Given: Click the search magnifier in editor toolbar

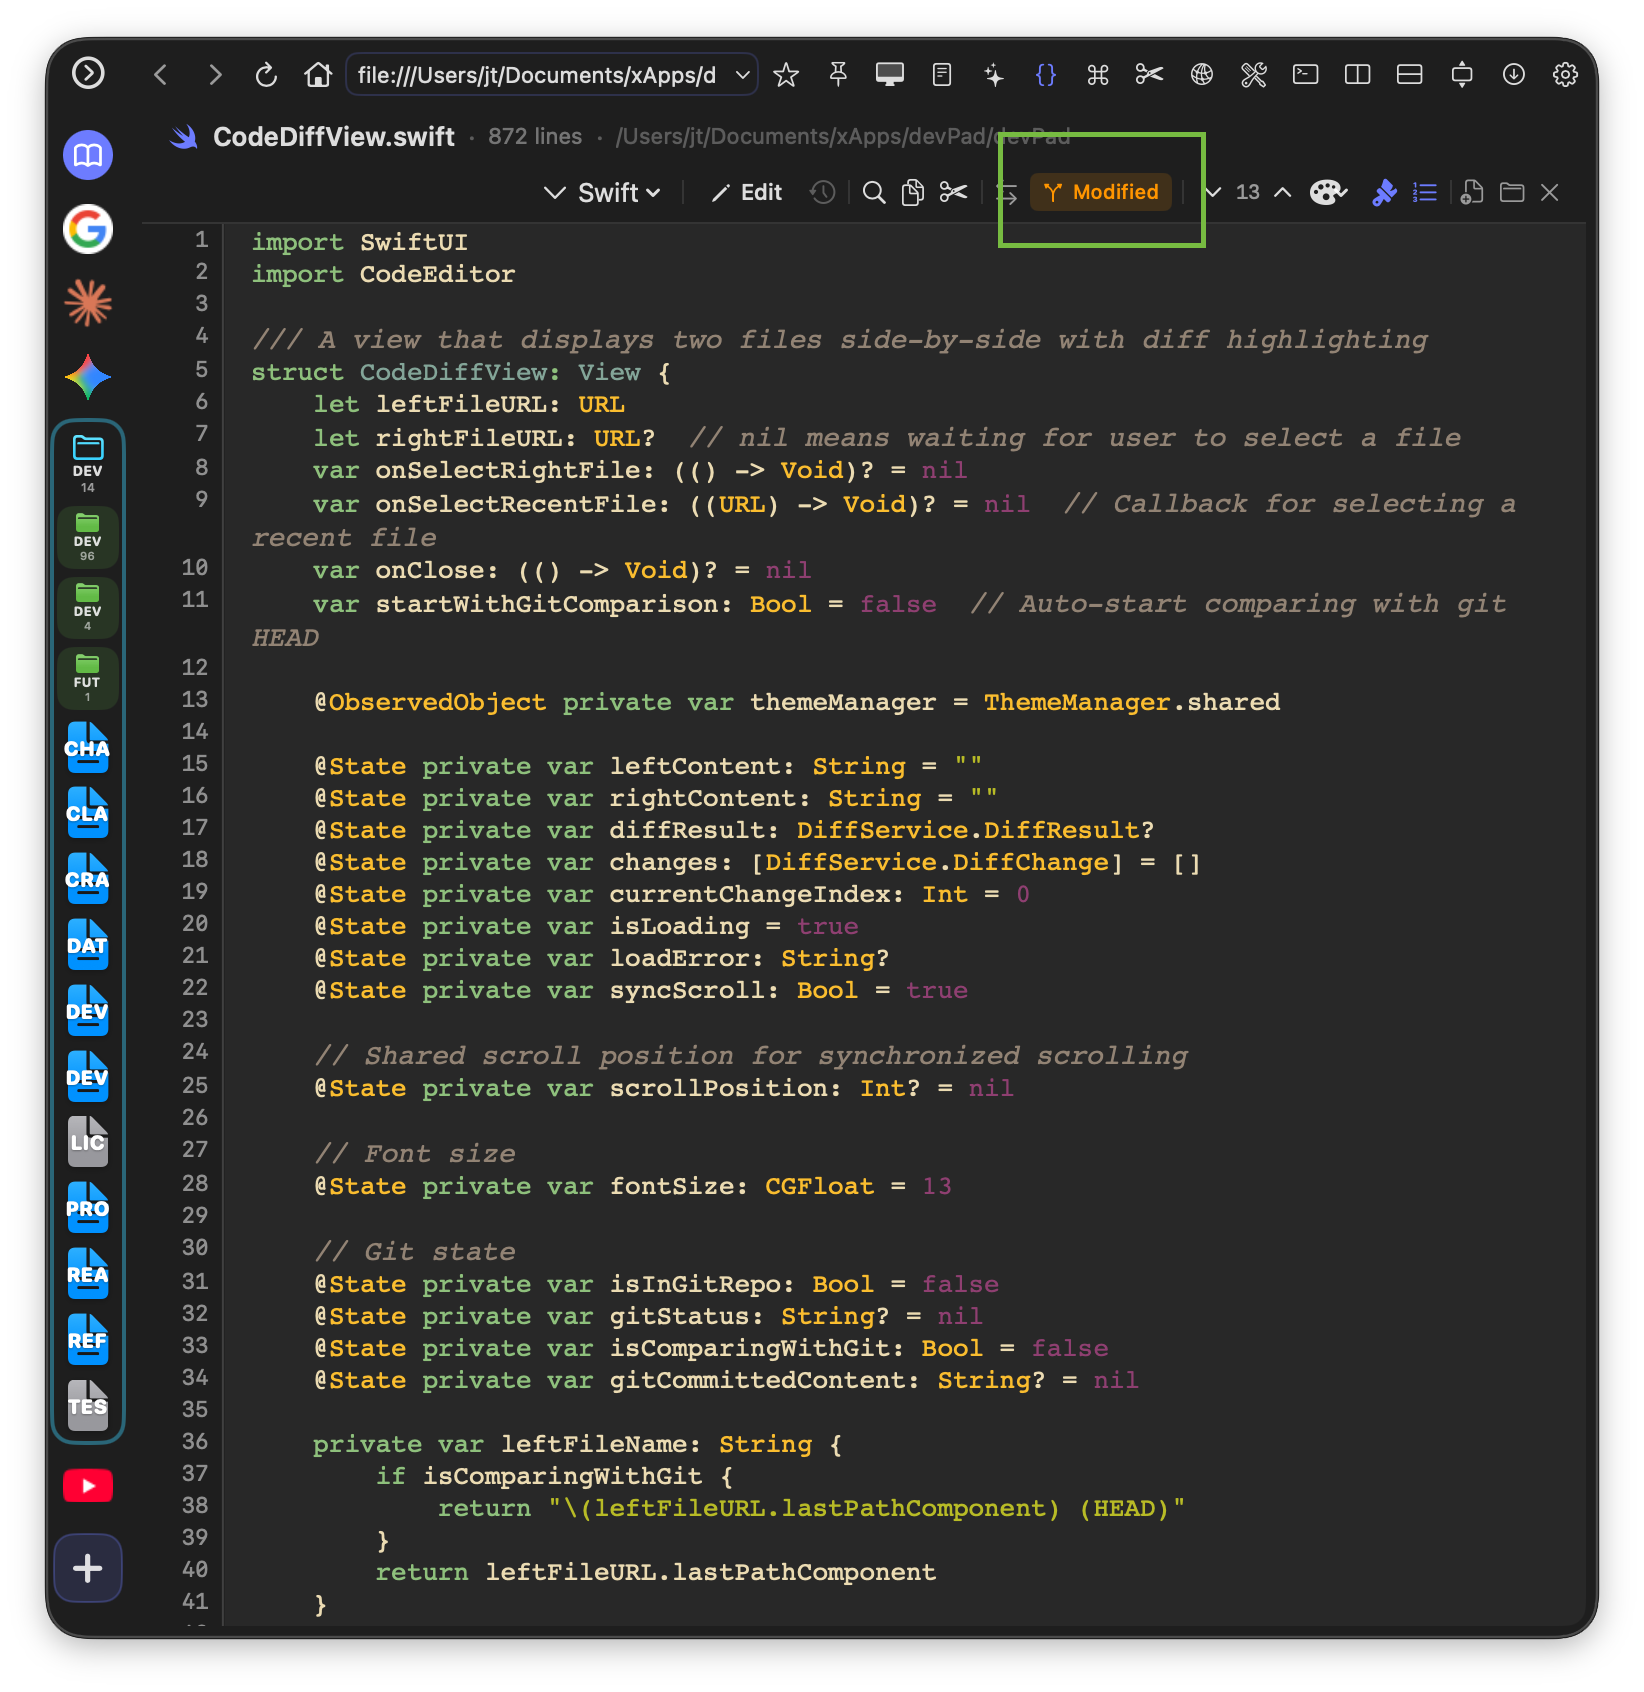Looking at the screenshot, I should 874,192.
